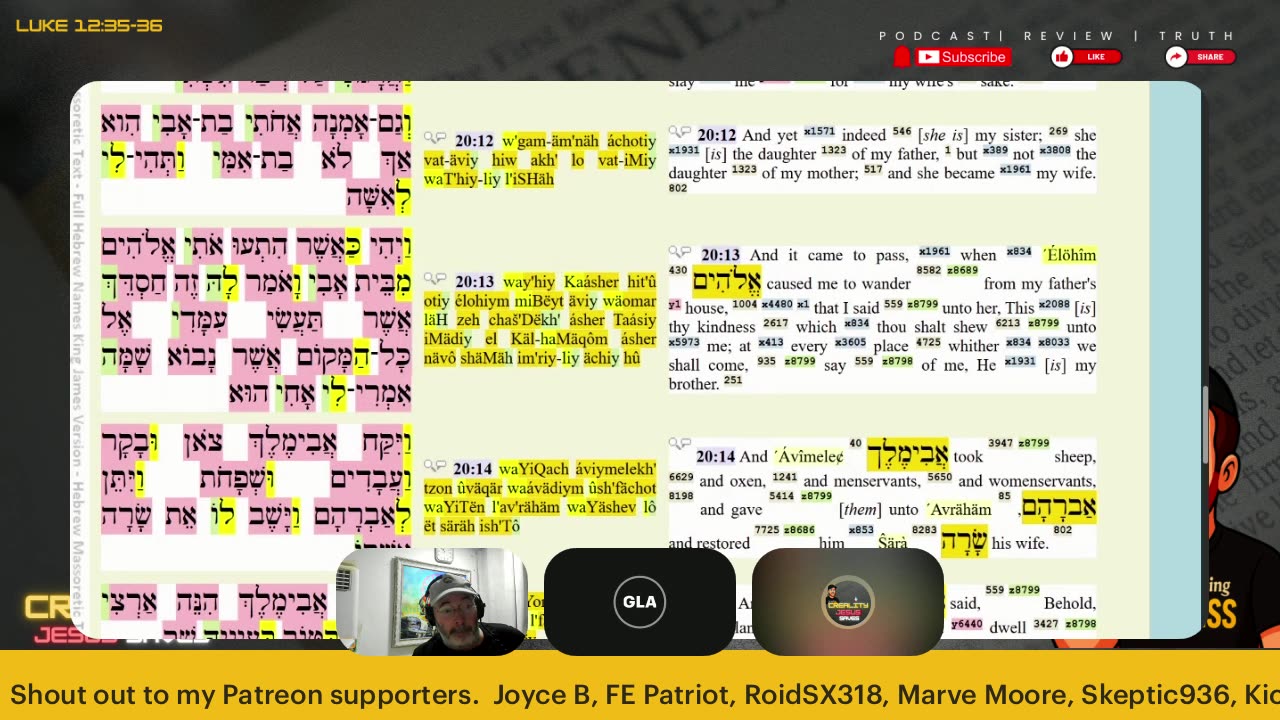
Task: Click Strong's number x3808 after 'not'
Action: (x=1055, y=150)
